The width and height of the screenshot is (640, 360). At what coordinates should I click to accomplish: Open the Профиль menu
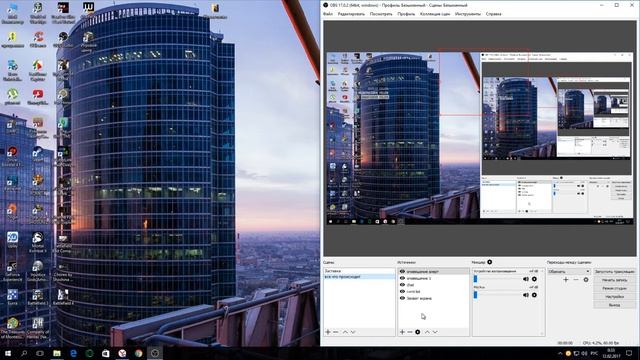(406, 14)
